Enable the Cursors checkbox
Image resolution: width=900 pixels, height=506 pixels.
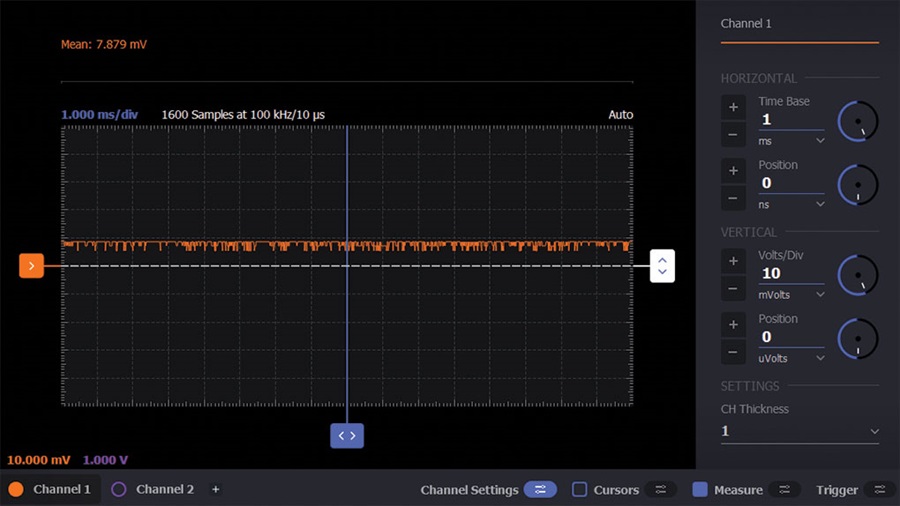coord(580,489)
